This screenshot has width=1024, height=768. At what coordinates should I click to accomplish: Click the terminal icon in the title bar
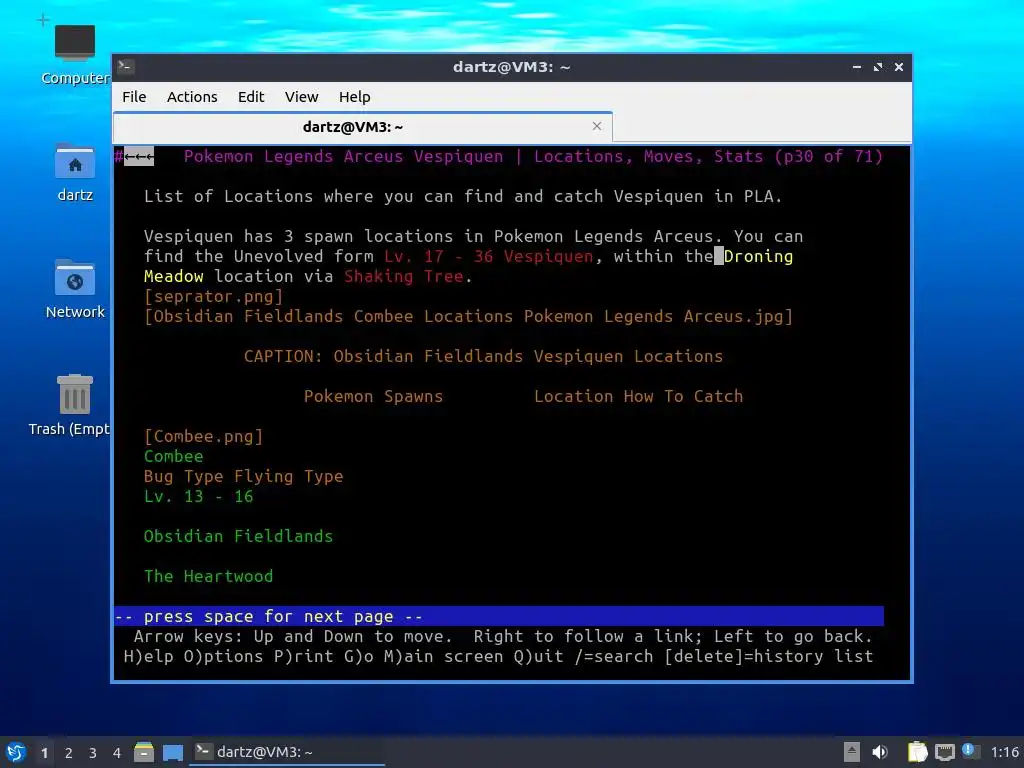(125, 67)
